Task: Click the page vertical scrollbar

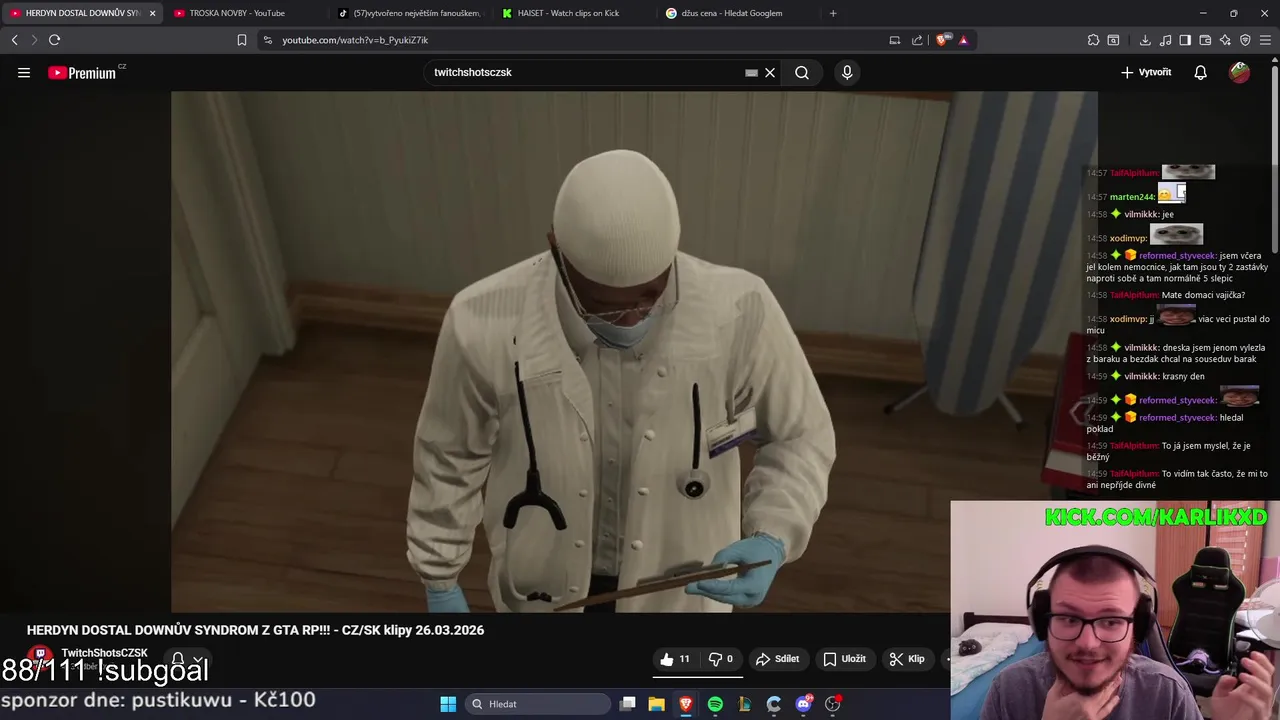Action: point(1274,160)
